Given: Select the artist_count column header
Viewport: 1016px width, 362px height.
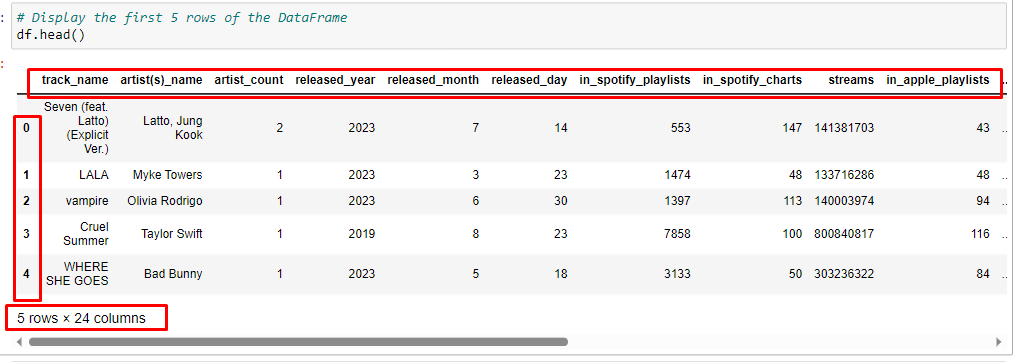Looking at the screenshot, I should 249,80.
